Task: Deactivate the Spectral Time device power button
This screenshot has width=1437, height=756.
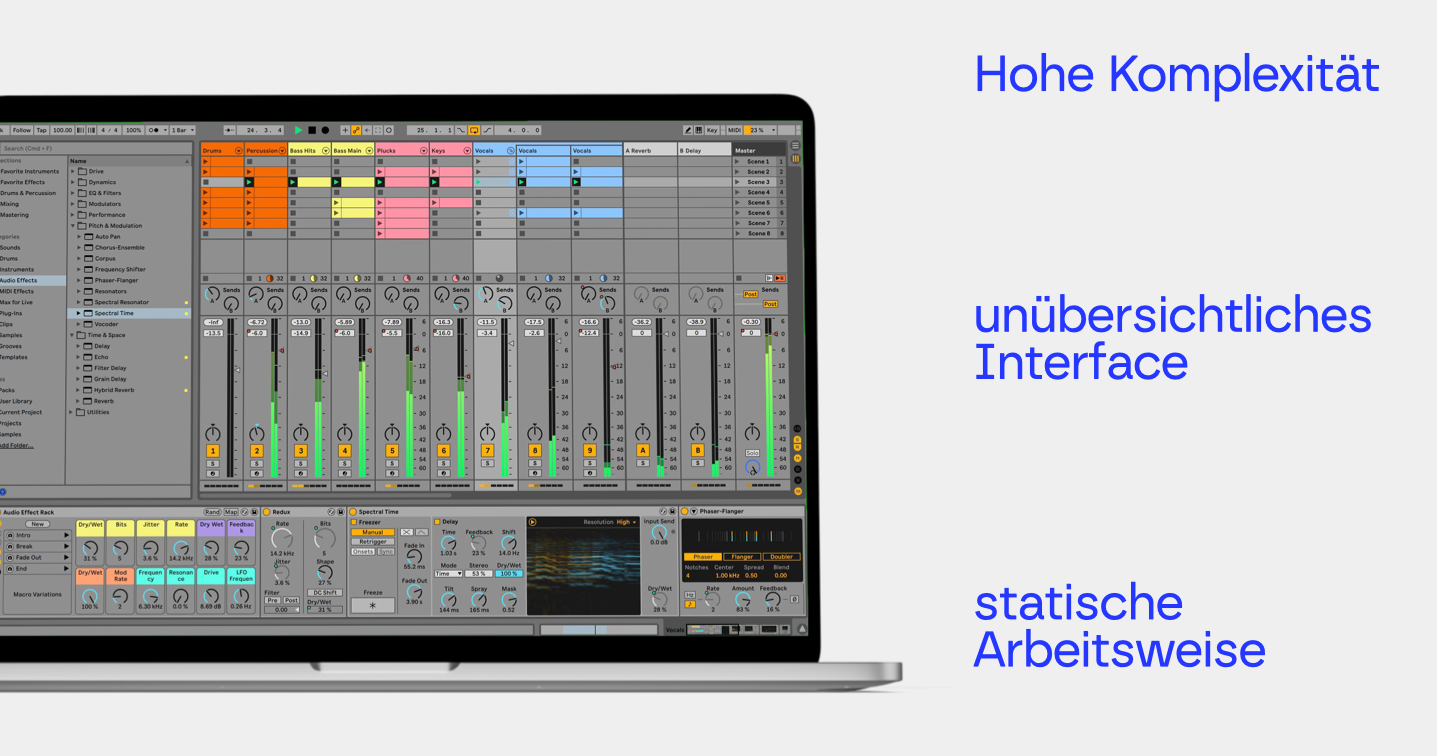Action: point(353,512)
